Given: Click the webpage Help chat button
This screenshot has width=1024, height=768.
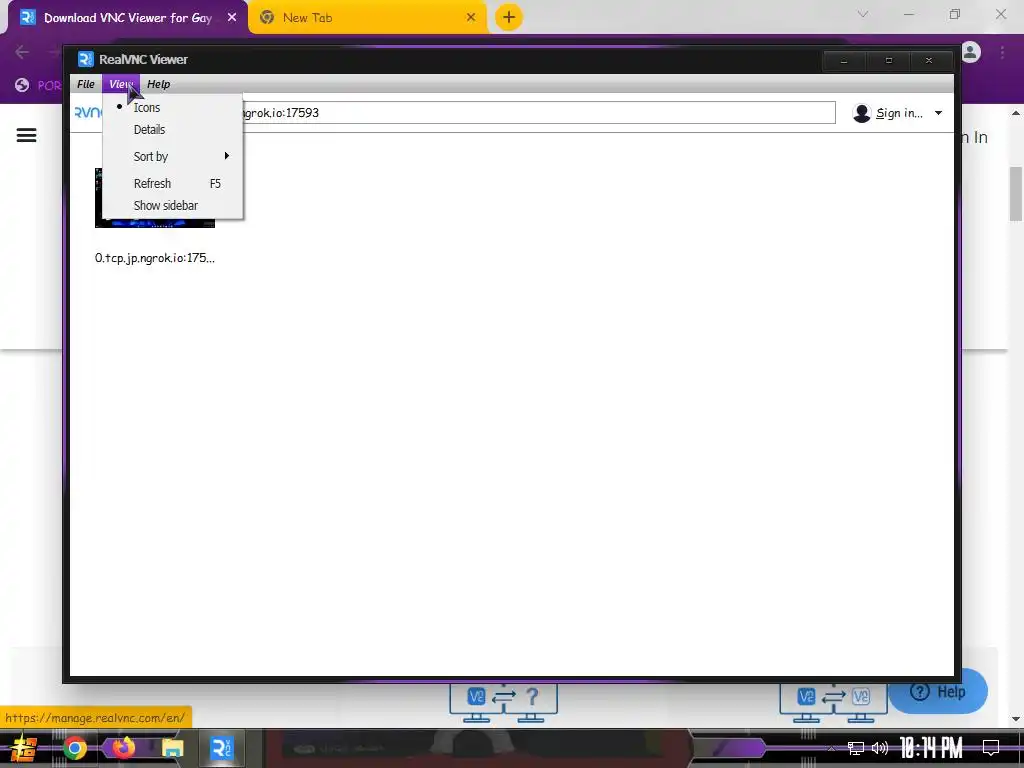Looking at the screenshot, I should point(939,692).
